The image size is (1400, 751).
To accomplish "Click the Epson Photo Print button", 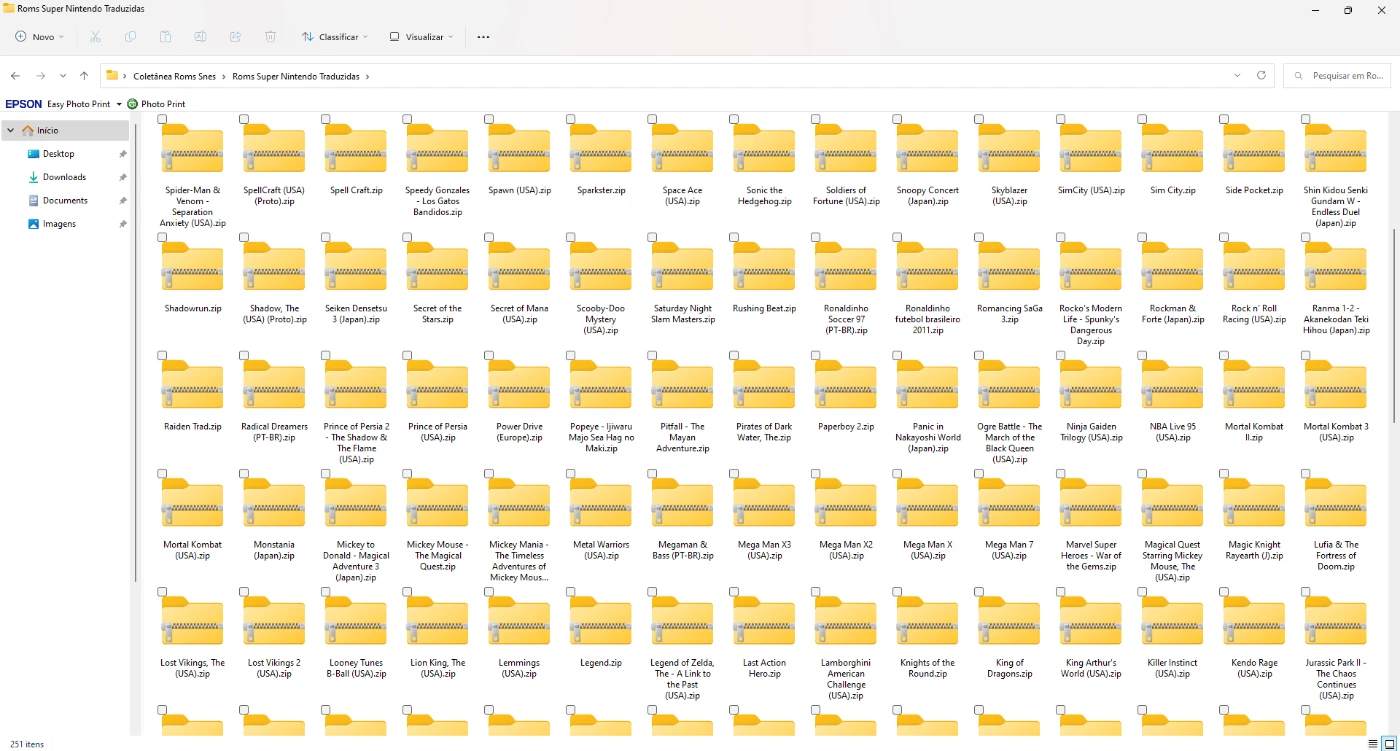I will point(156,104).
